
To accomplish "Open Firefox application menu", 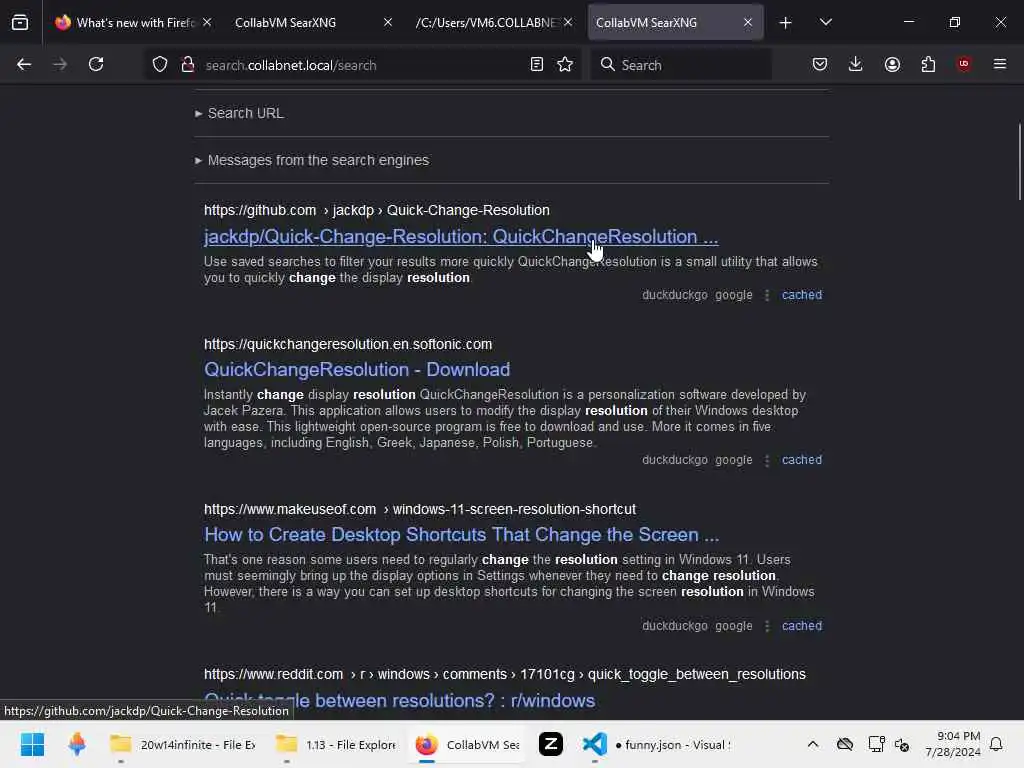I will point(1000,65).
